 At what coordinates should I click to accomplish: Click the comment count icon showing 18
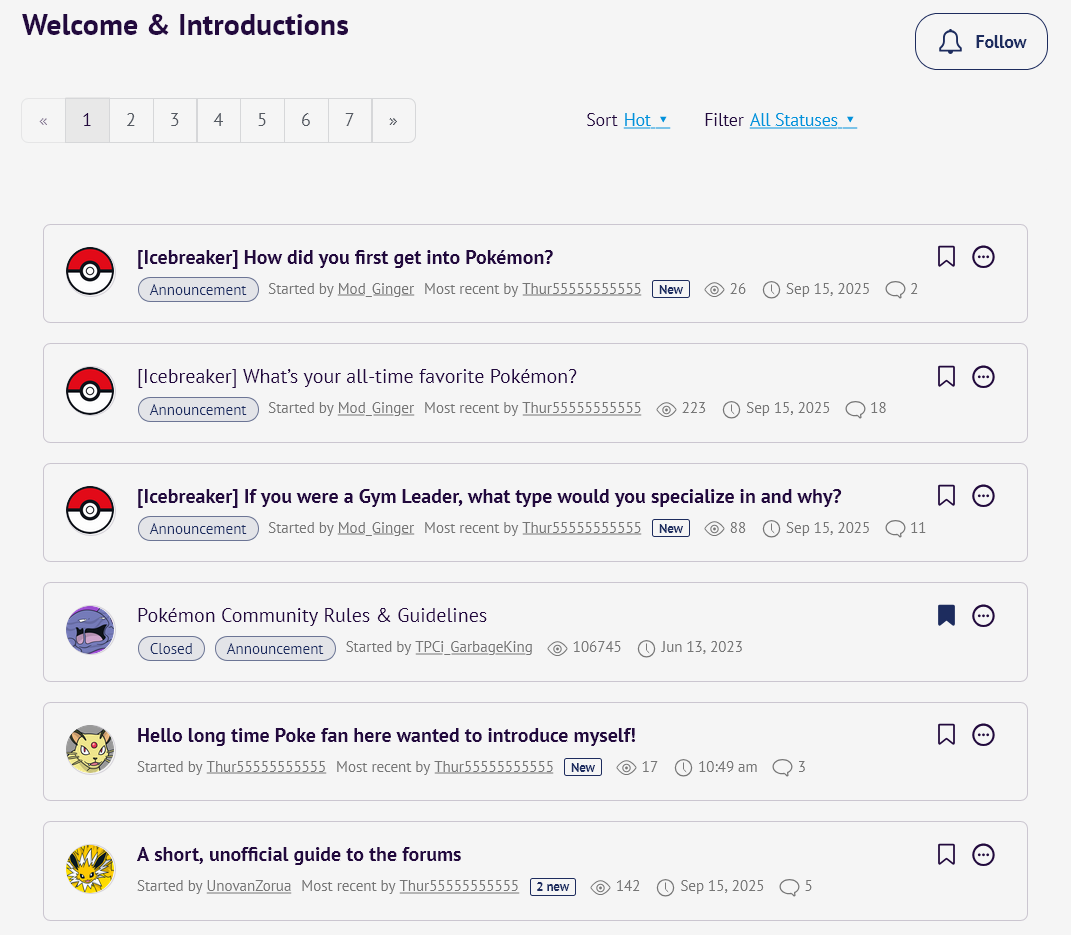855,409
